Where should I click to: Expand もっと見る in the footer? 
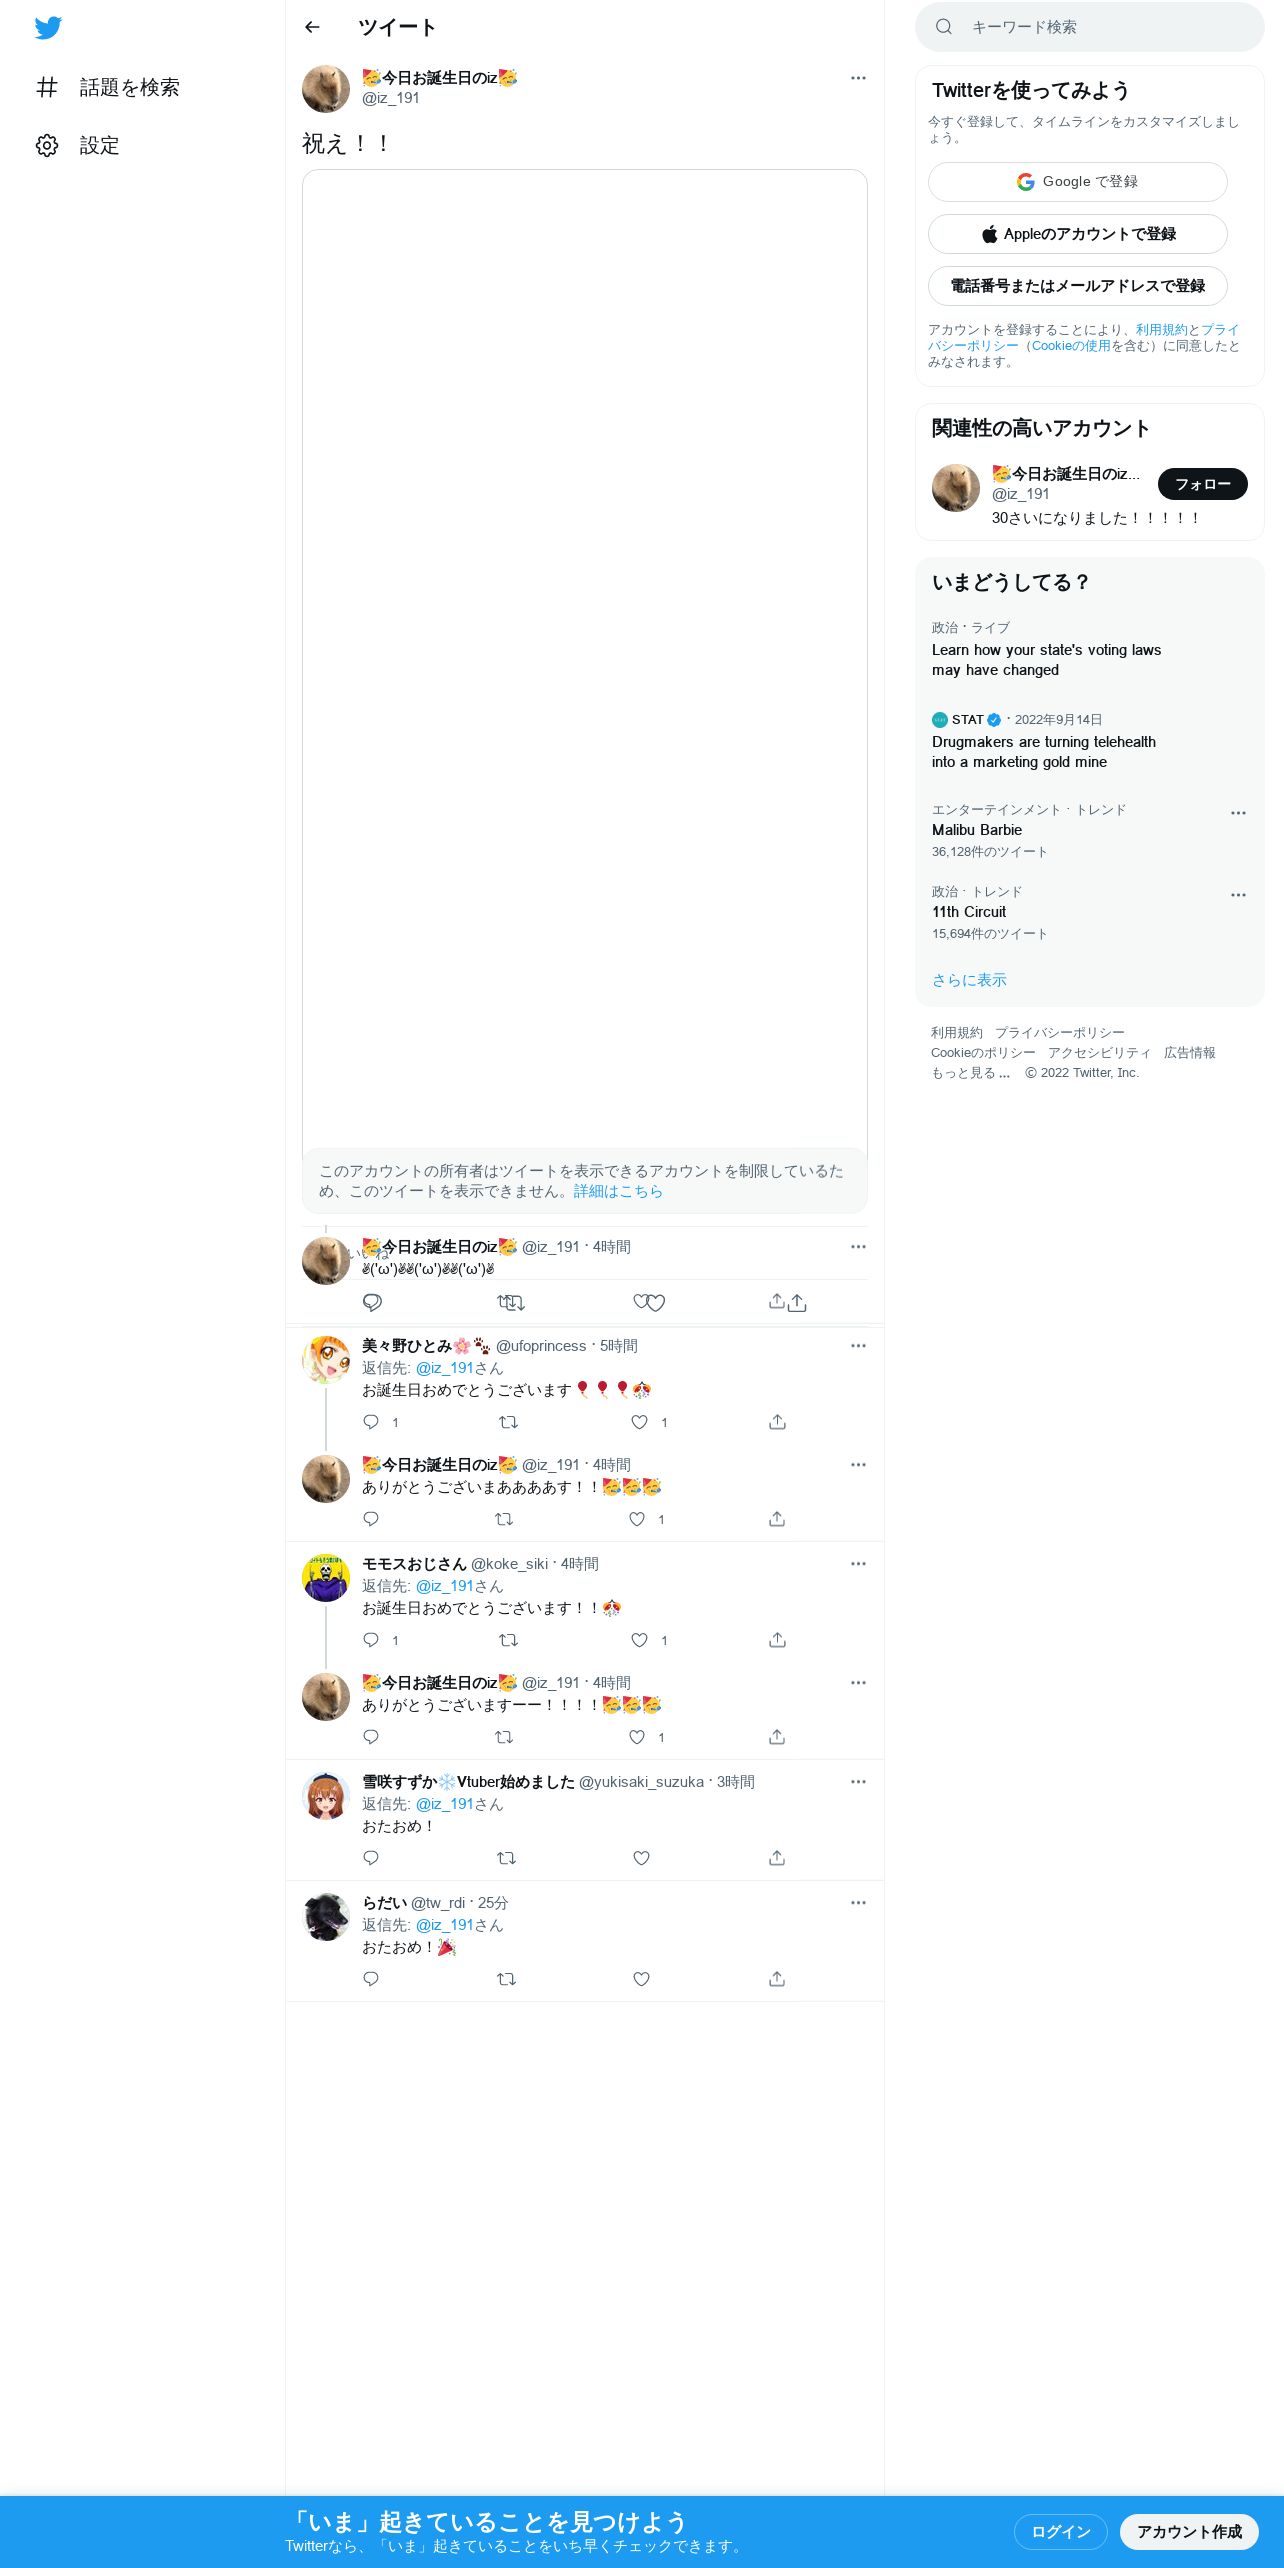pos(970,1073)
